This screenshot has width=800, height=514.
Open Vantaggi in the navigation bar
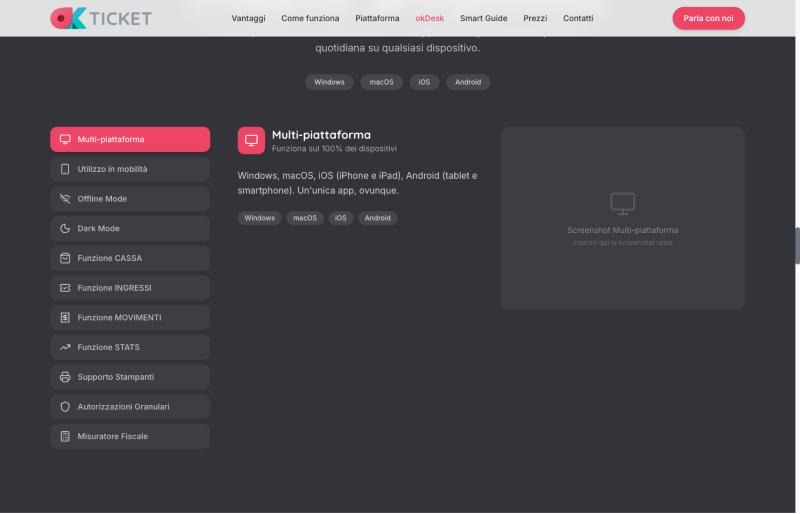click(x=248, y=18)
